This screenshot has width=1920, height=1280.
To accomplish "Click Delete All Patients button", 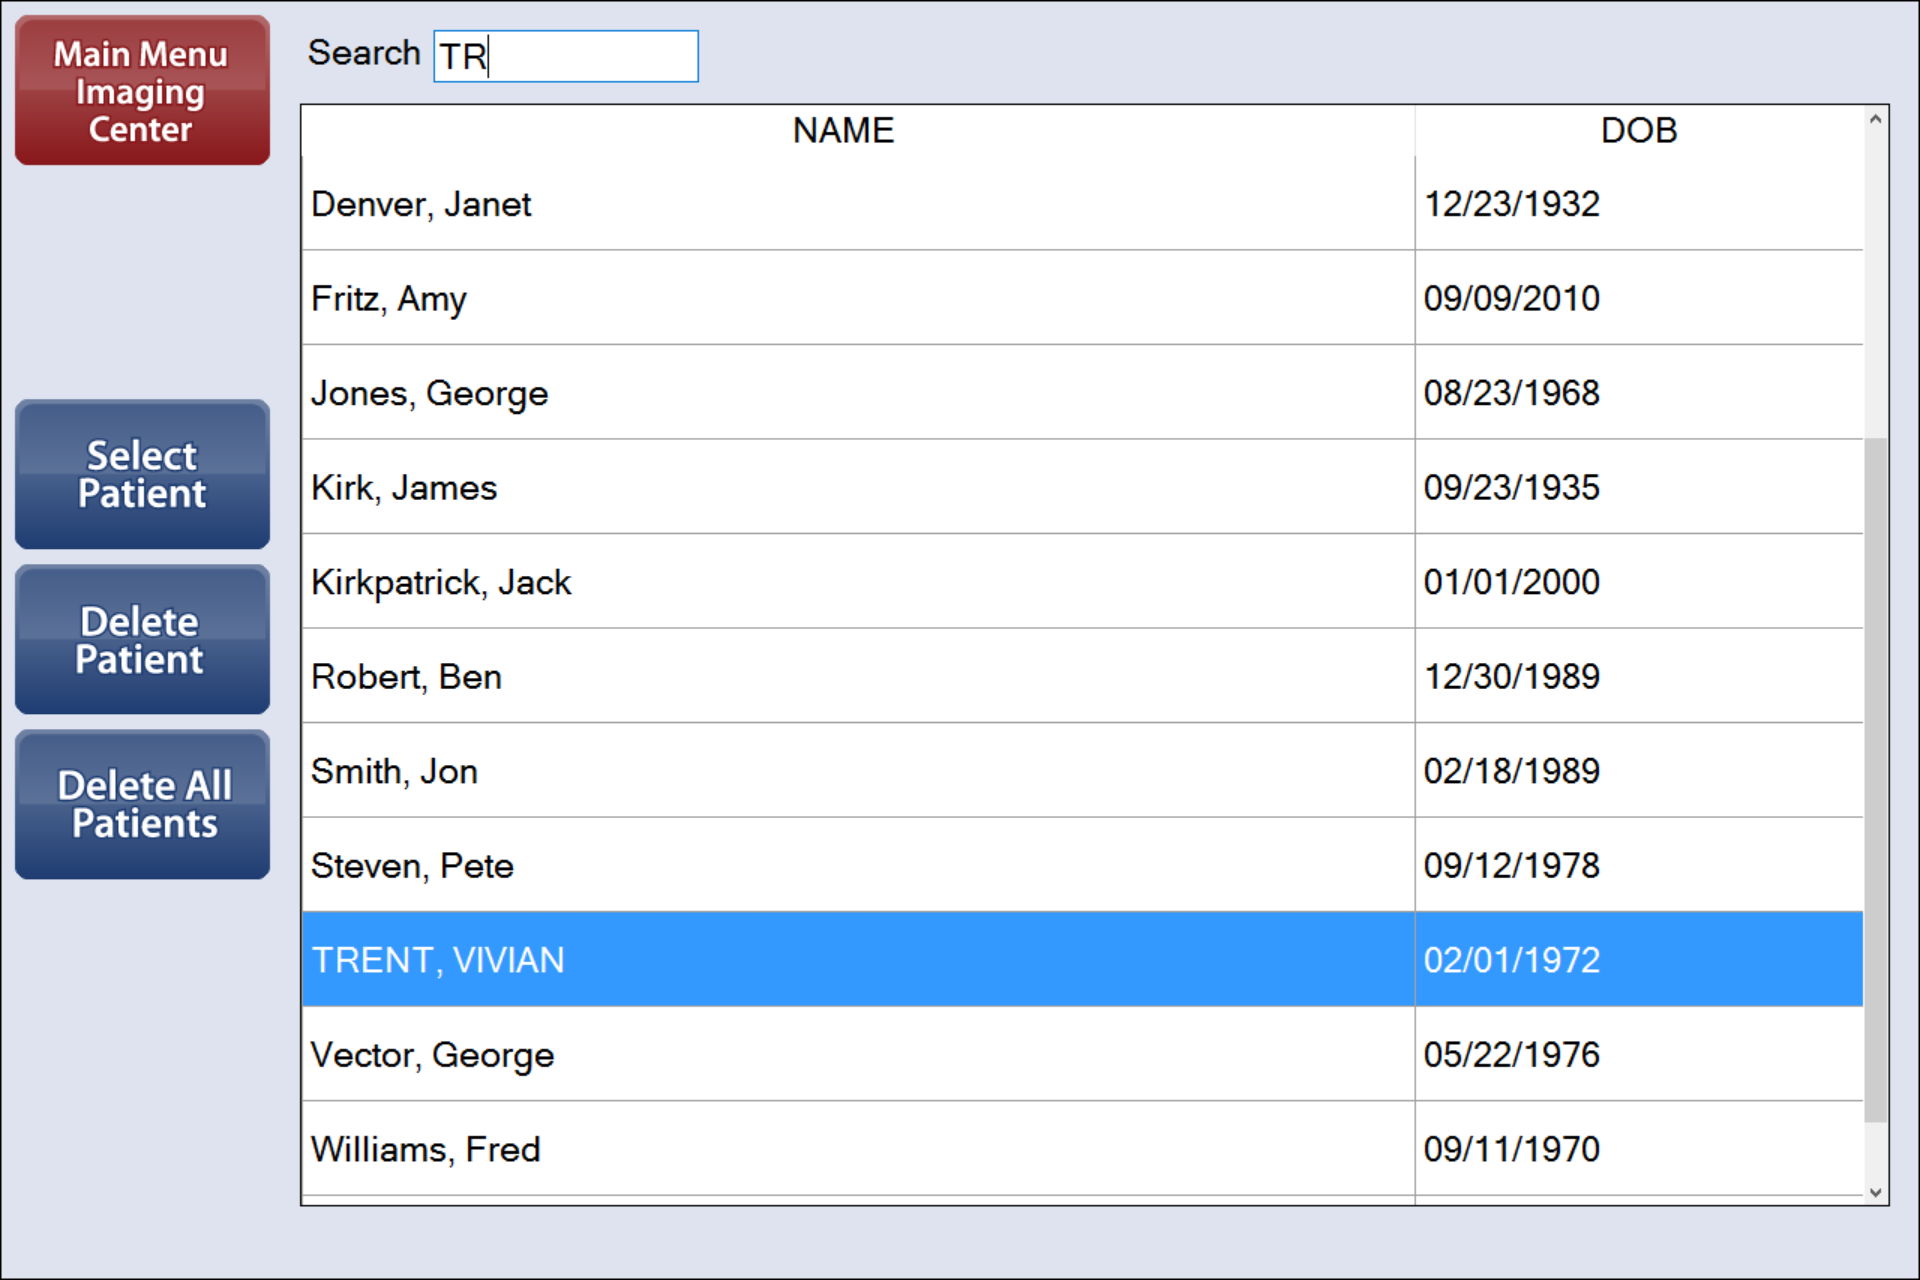I will tap(142, 805).
